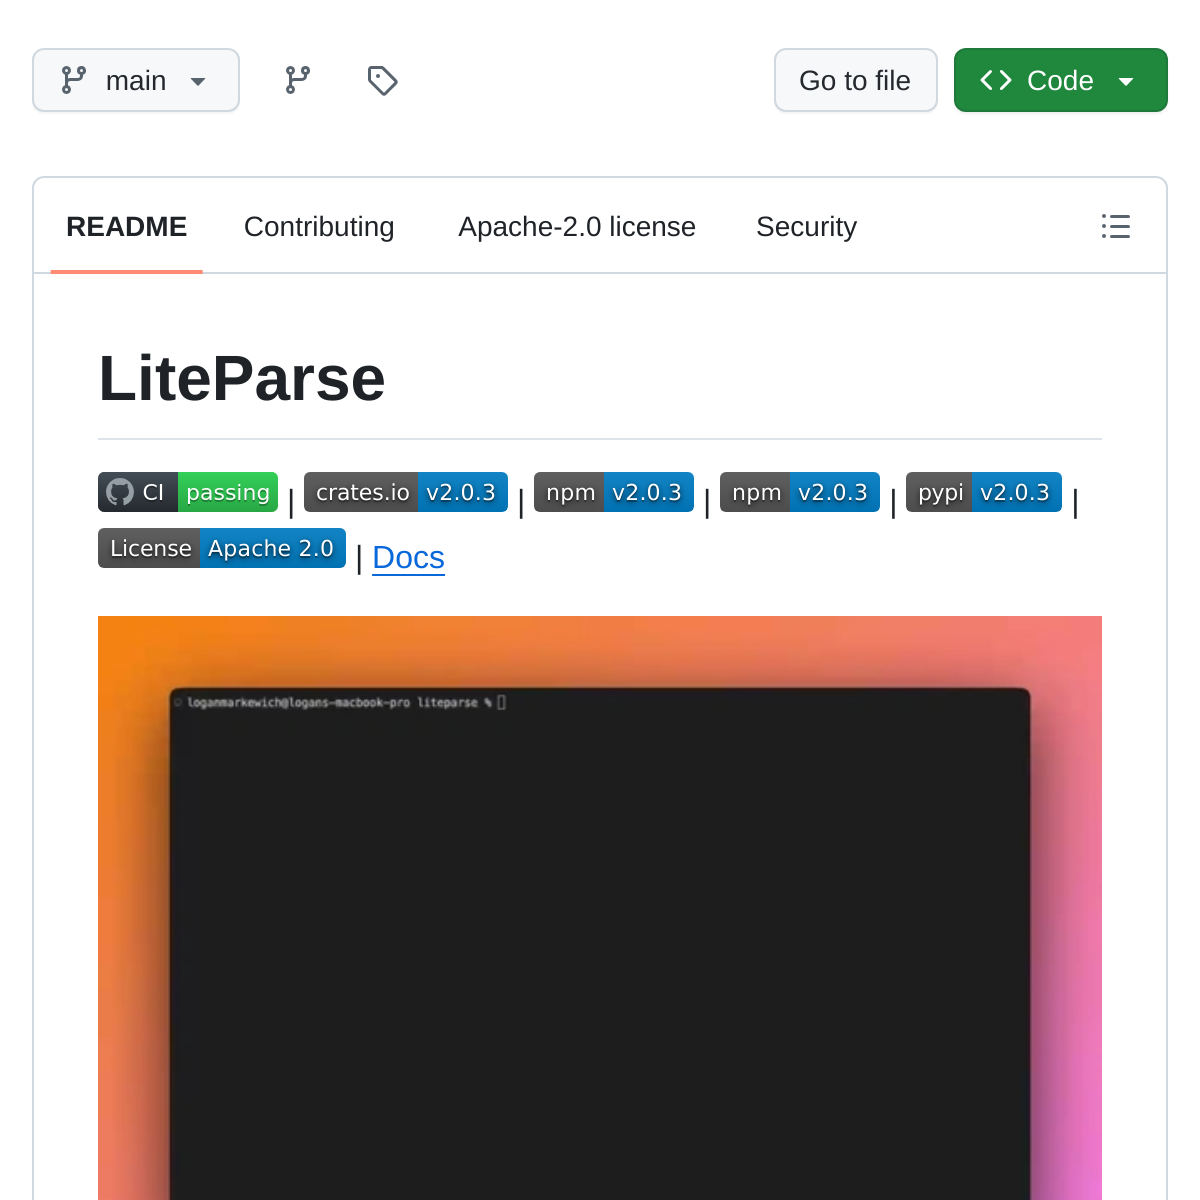Image resolution: width=1200 pixels, height=1200 pixels.
Task: Switch to the README tab
Action: (x=127, y=227)
